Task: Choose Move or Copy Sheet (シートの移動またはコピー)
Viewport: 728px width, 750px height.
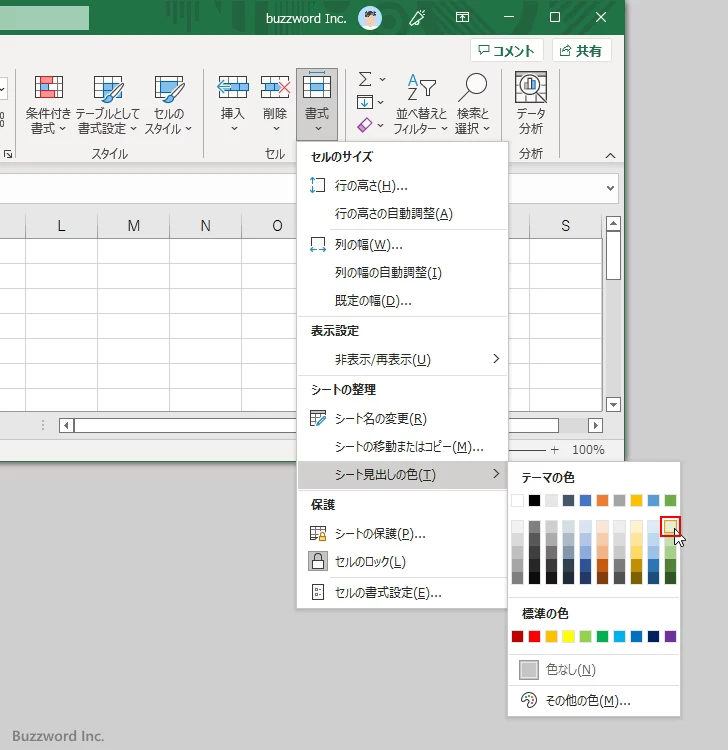Action: [402, 447]
